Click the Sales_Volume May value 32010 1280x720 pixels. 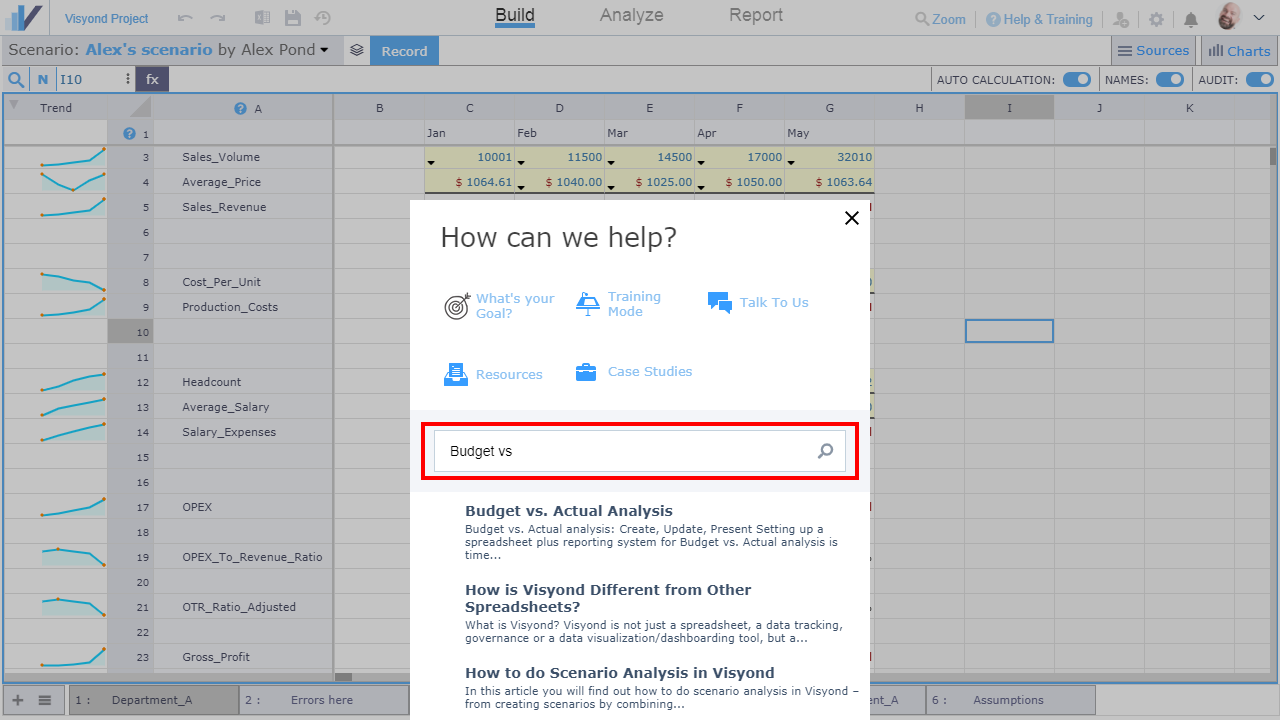click(x=830, y=157)
